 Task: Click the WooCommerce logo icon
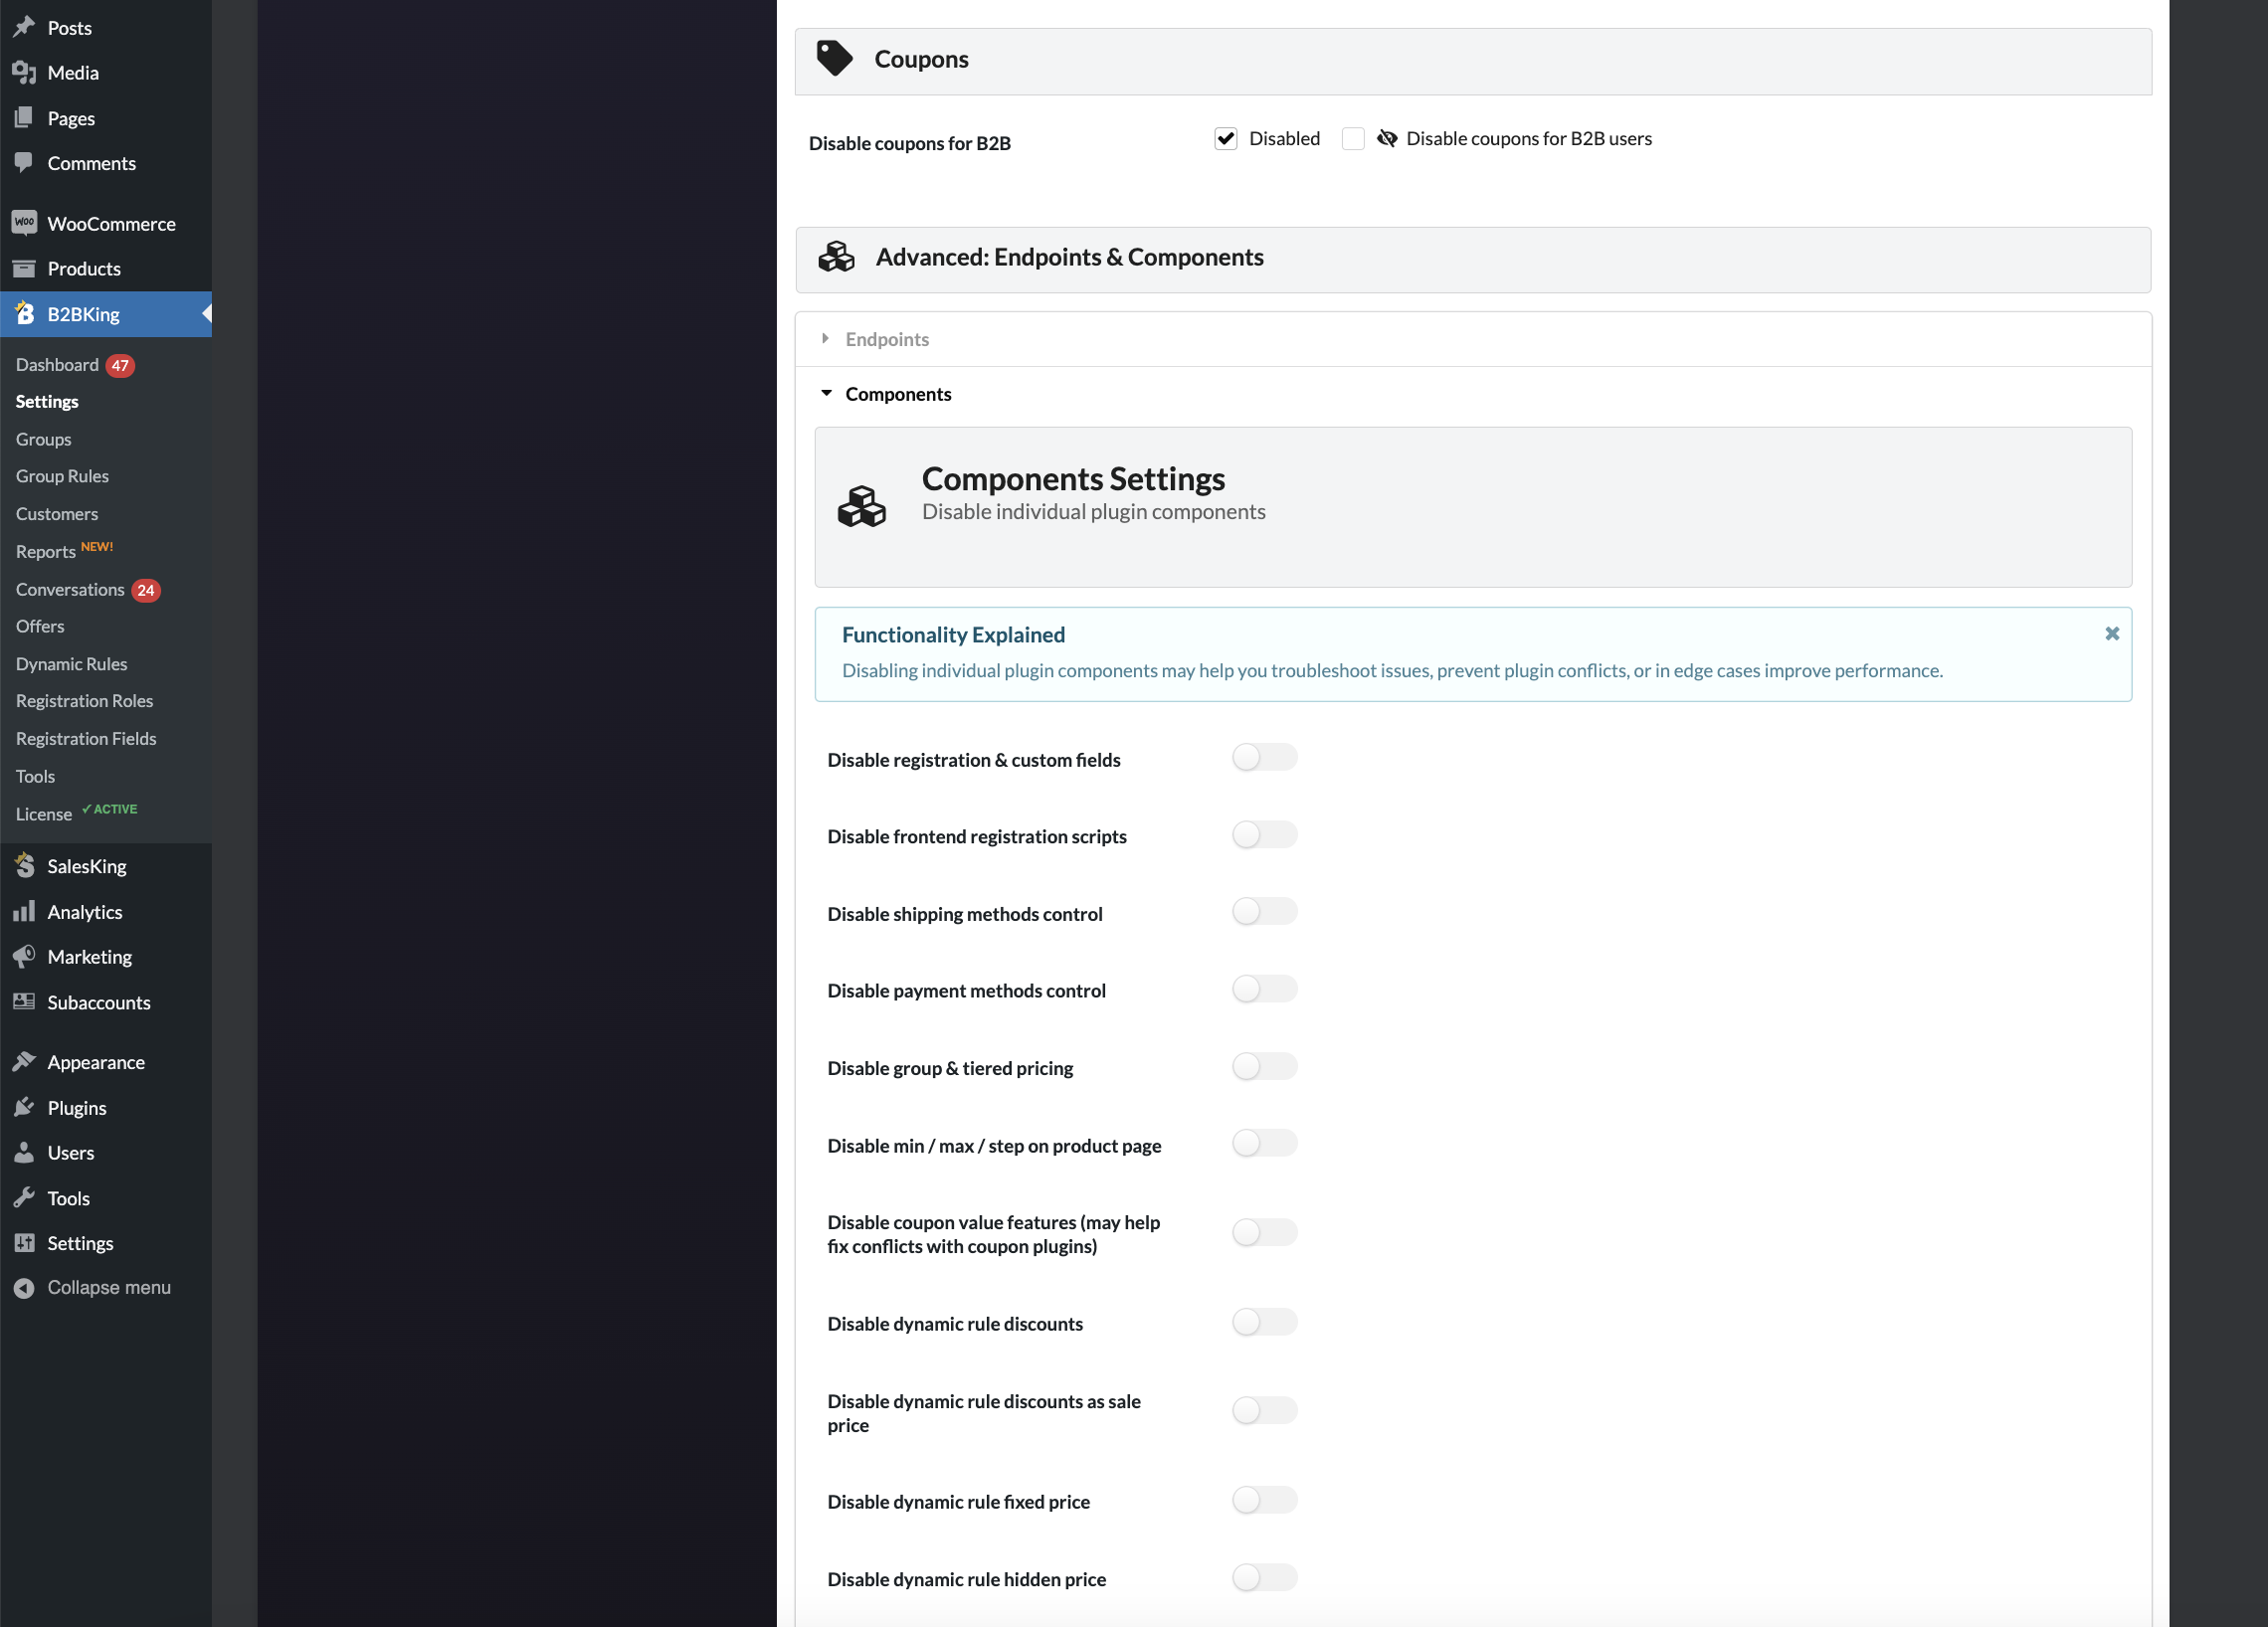coord(24,223)
